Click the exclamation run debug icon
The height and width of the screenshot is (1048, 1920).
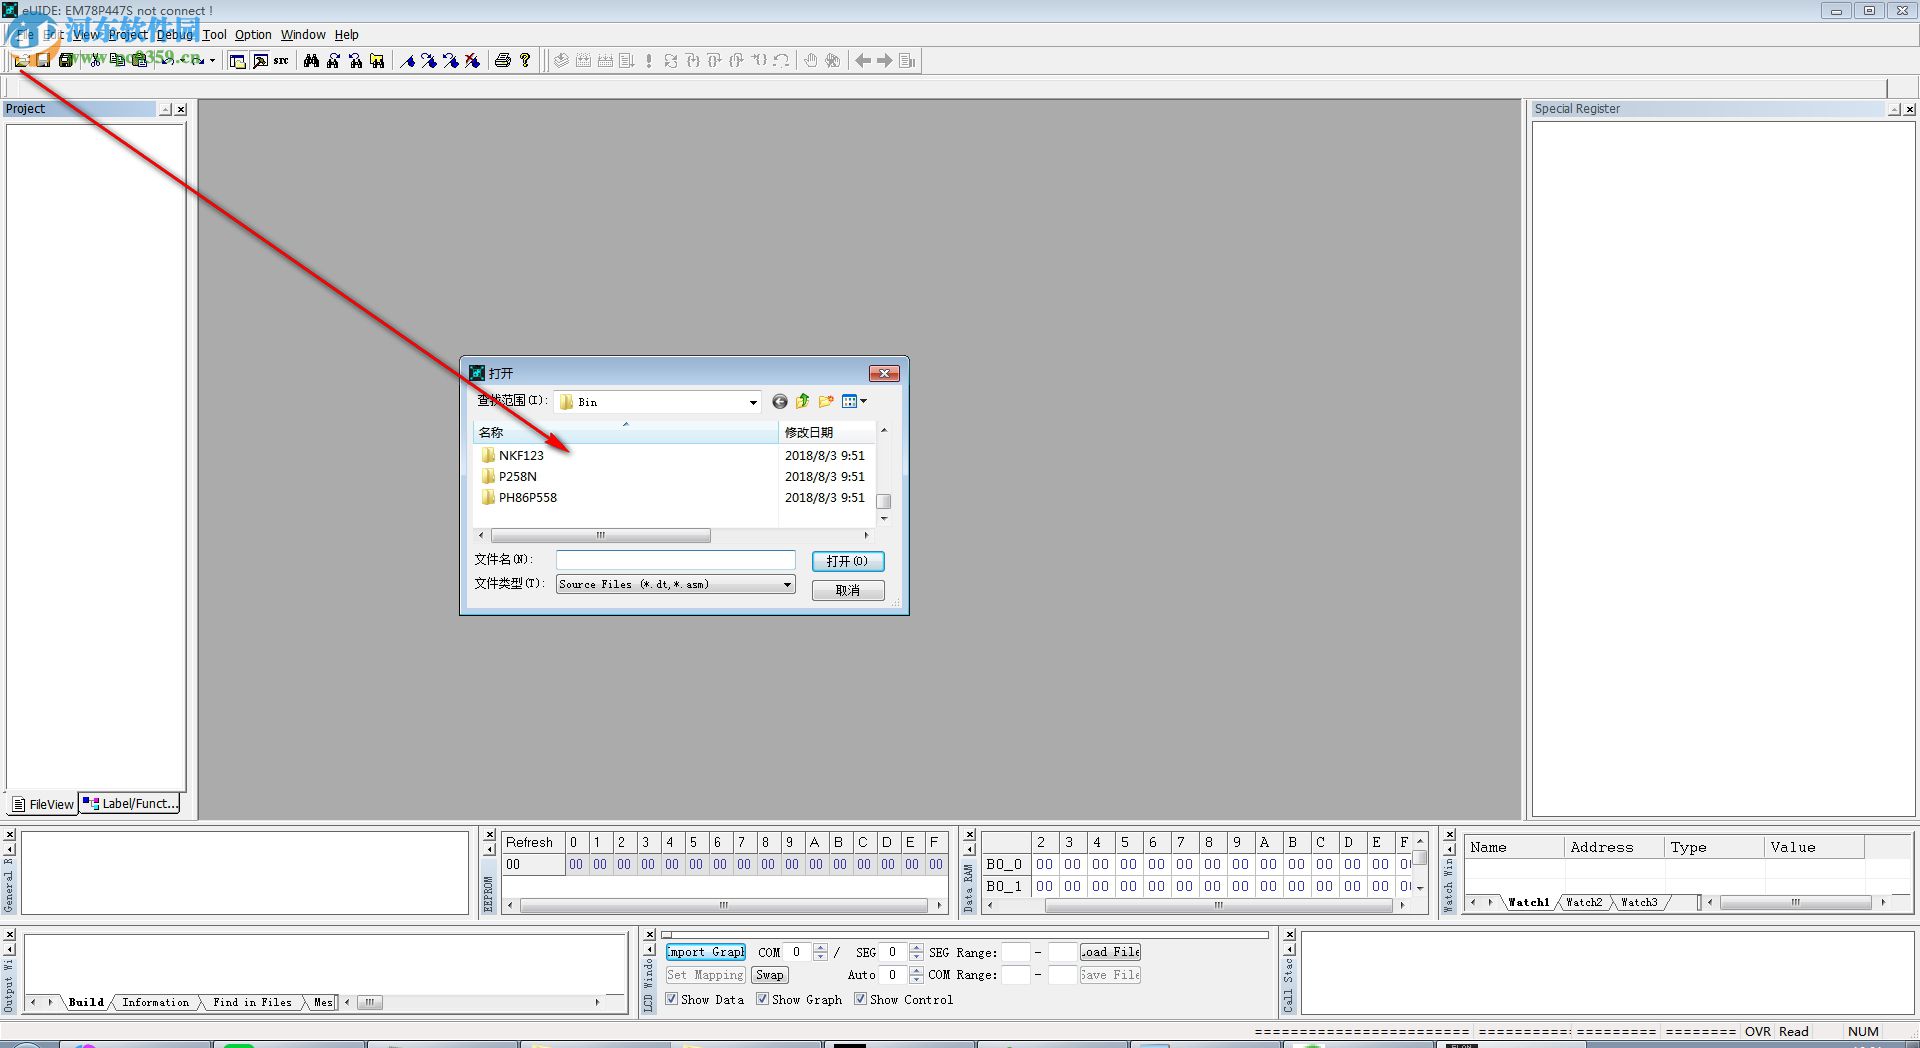(649, 61)
